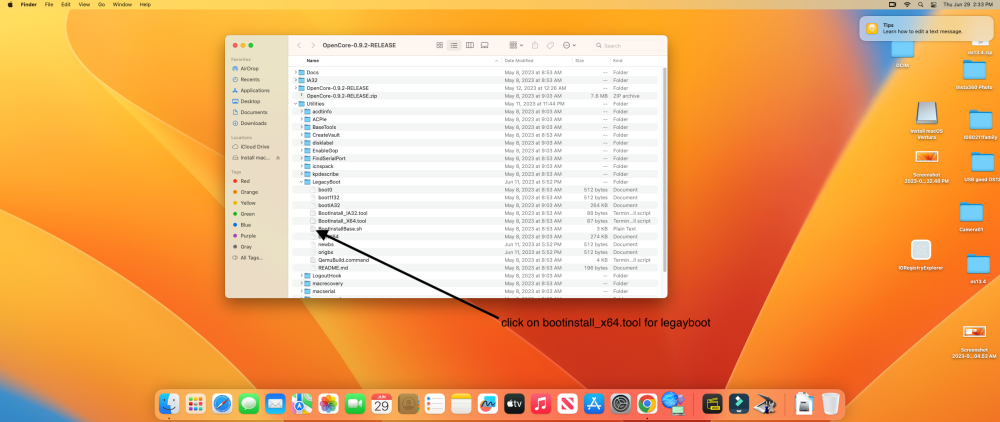The width and height of the screenshot is (1000, 422).
Task: Click the Wi-Fi icon in menu bar
Action: click(x=907, y=4)
